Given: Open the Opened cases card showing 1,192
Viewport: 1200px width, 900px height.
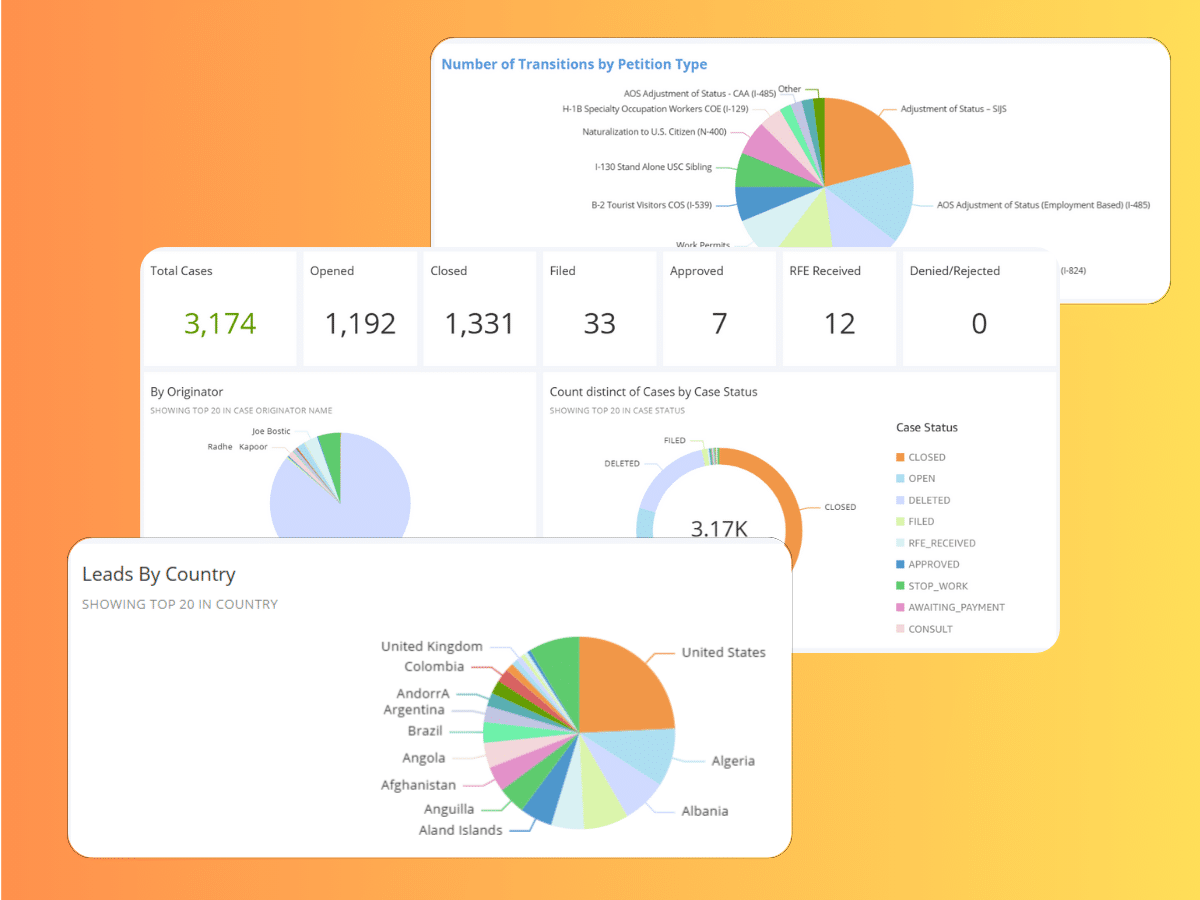Looking at the screenshot, I should pyautogui.click(x=360, y=324).
